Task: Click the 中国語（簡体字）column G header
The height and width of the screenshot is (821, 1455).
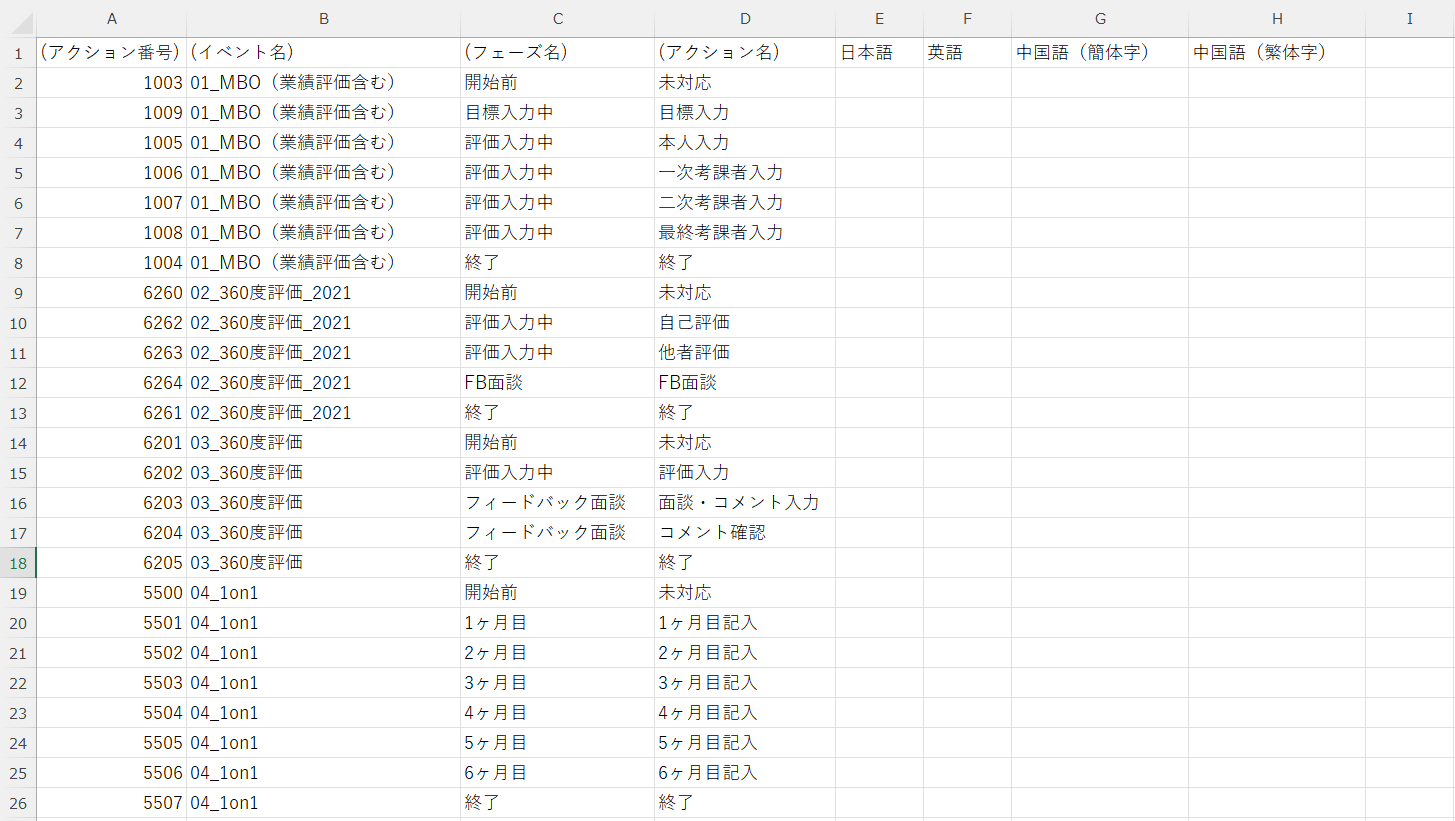Action: [x=1100, y=18]
